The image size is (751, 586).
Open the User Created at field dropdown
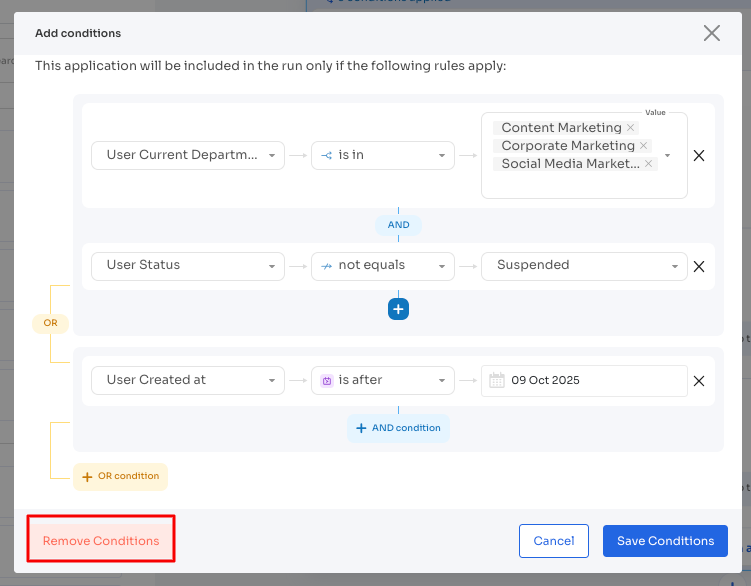click(188, 380)
